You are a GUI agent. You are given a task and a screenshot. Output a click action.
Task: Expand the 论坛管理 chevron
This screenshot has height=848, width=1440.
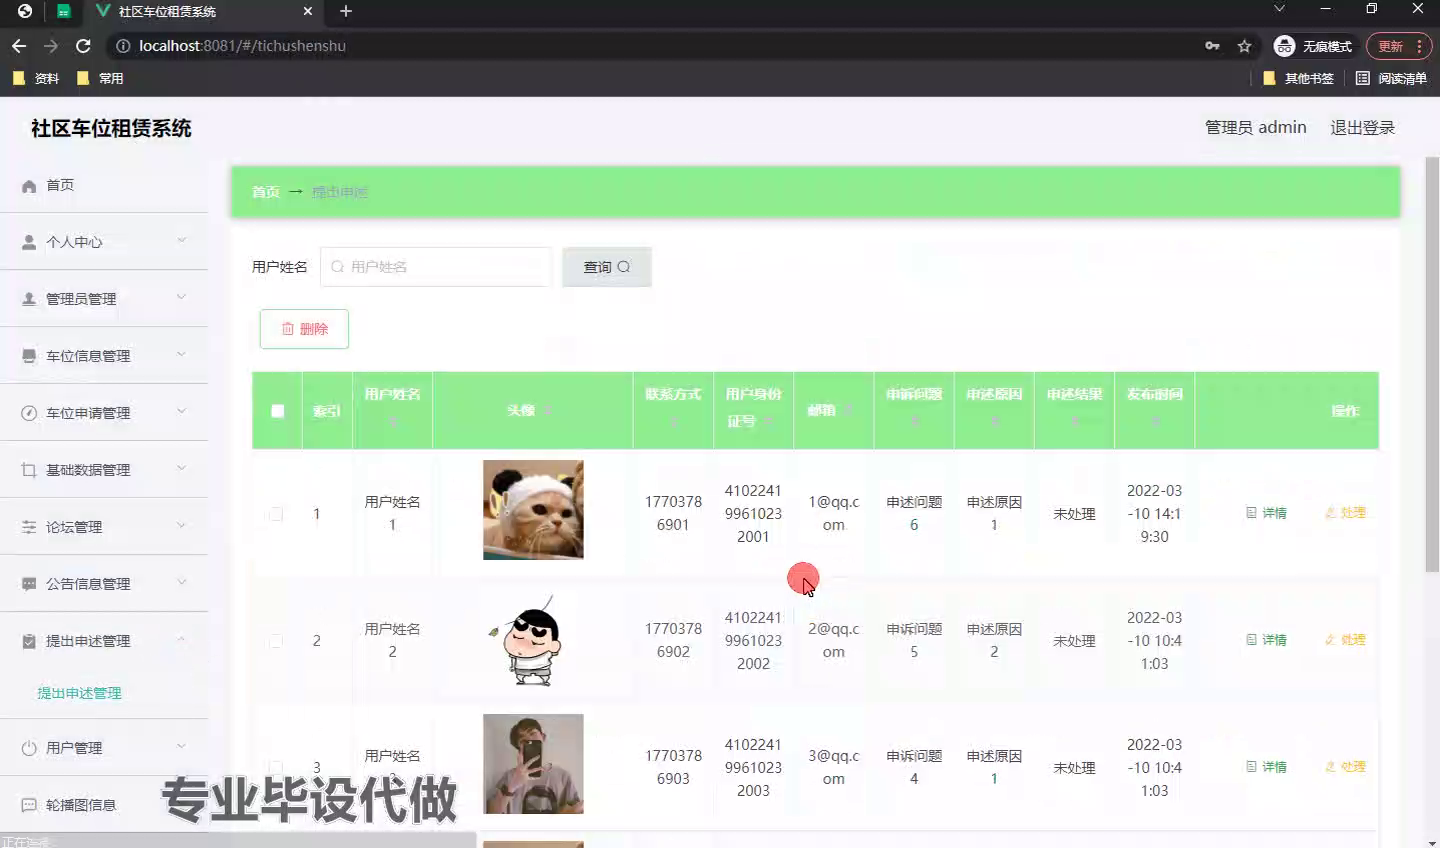tap(181, 525)
